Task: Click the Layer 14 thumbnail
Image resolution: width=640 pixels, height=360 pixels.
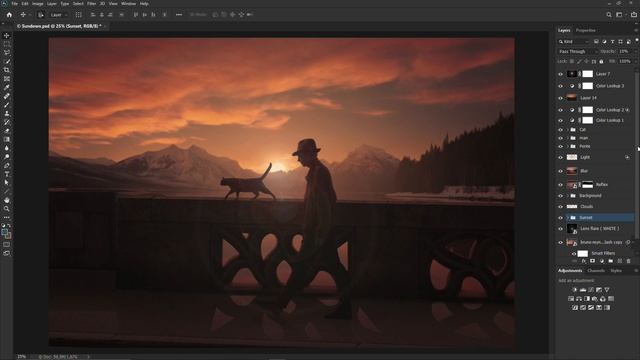Action: (572, 98)
